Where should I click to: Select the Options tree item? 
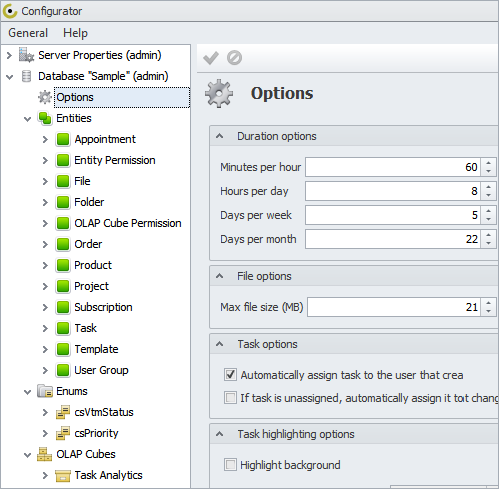click(122, 97)
